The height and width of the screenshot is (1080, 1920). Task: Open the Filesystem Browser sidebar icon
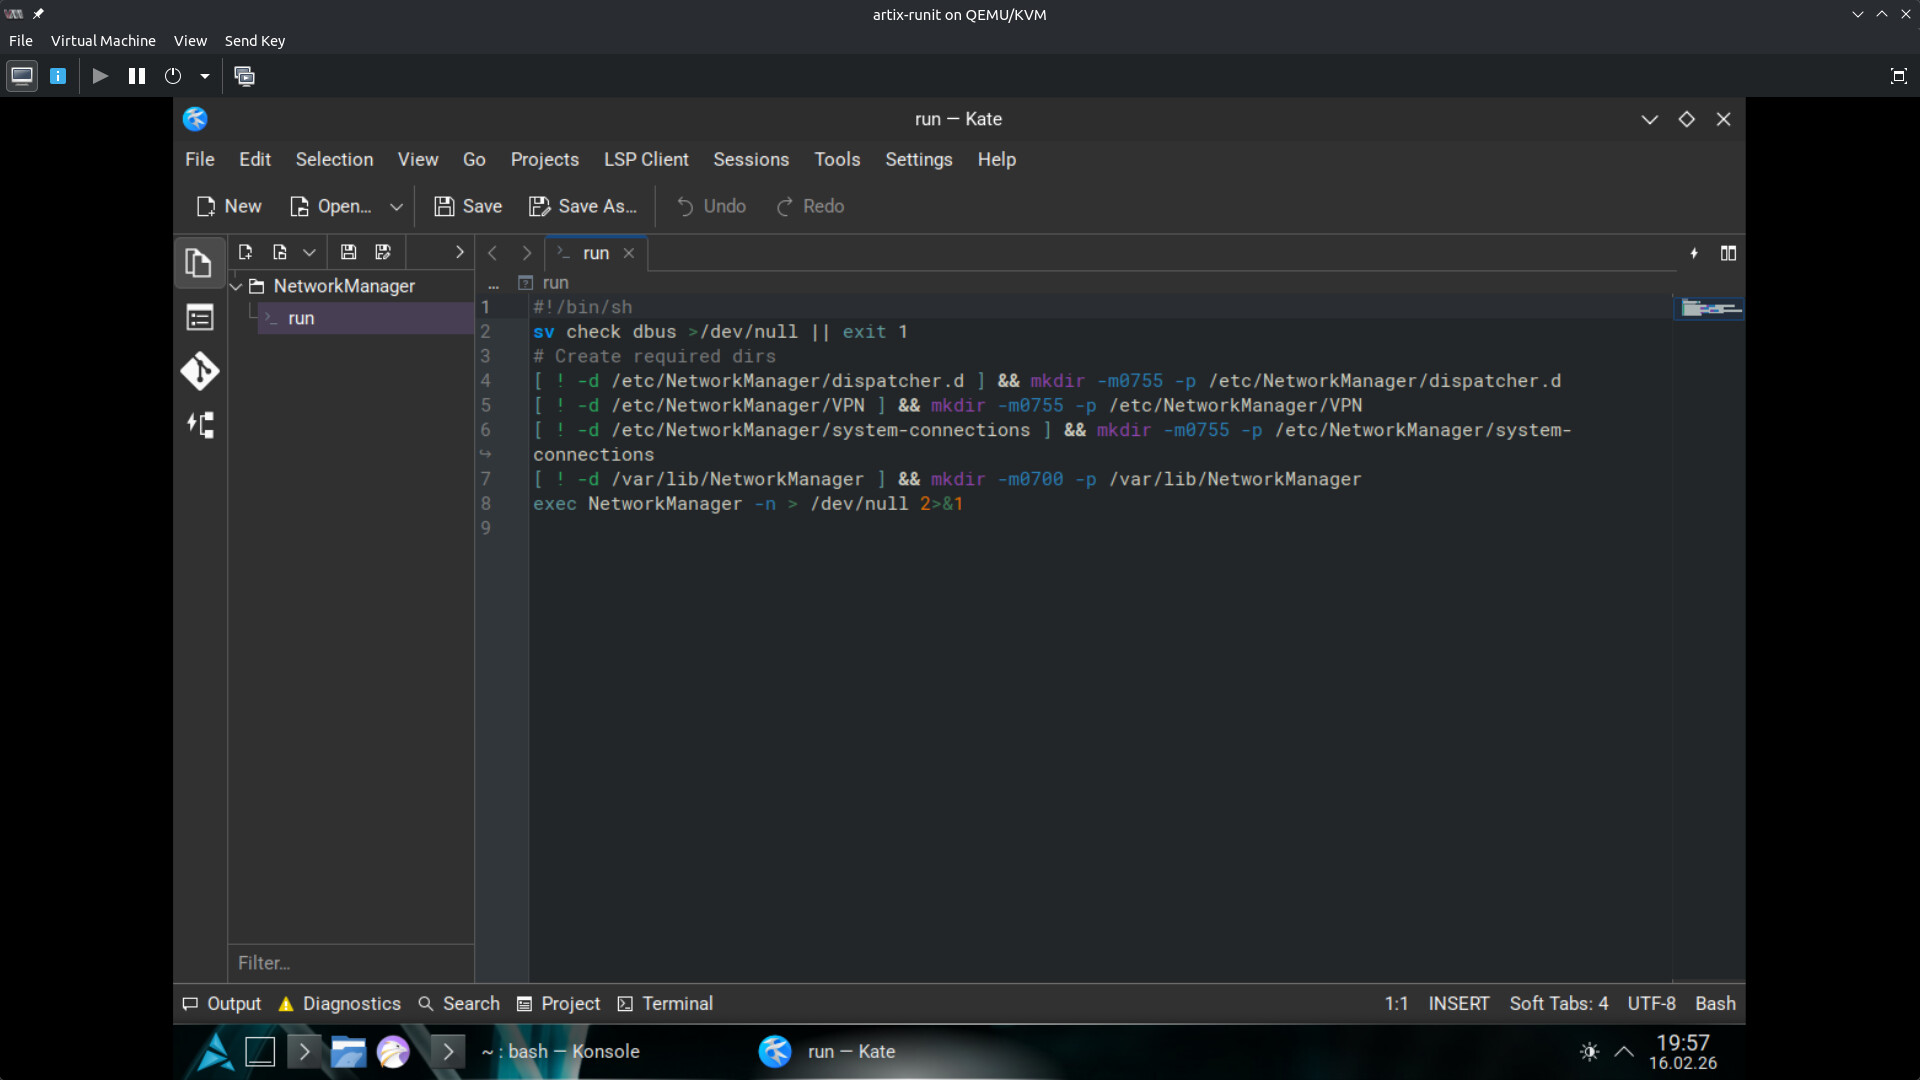pos(199,318)
